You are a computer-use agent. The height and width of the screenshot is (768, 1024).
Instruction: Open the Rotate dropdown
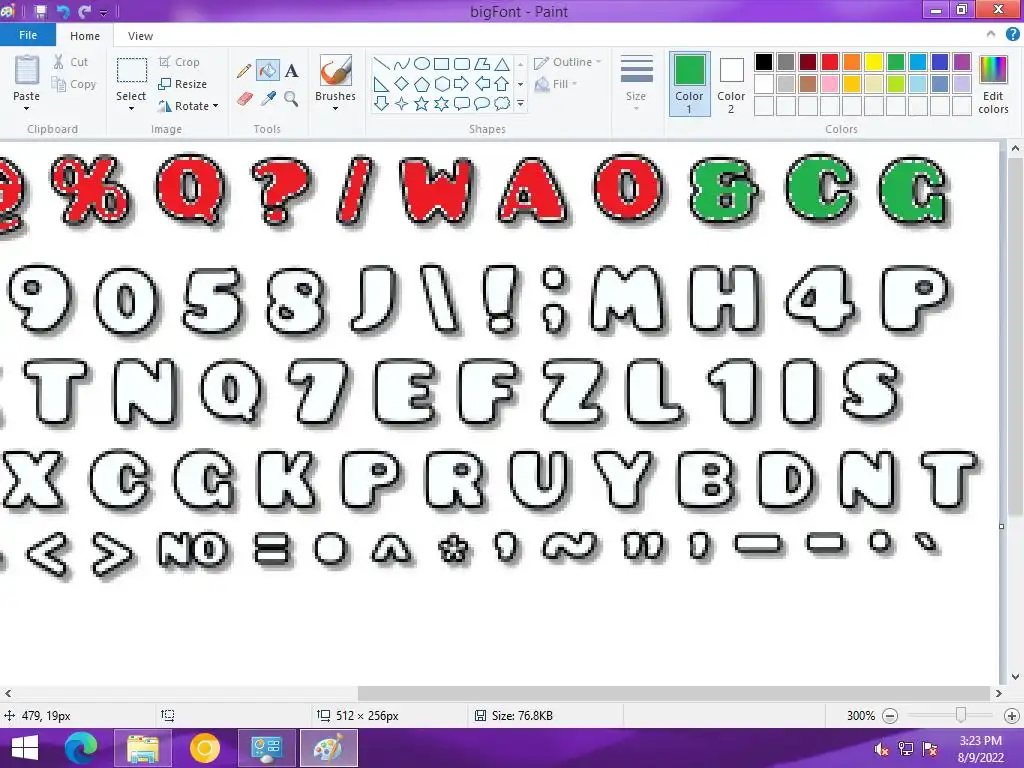[188, 106]
